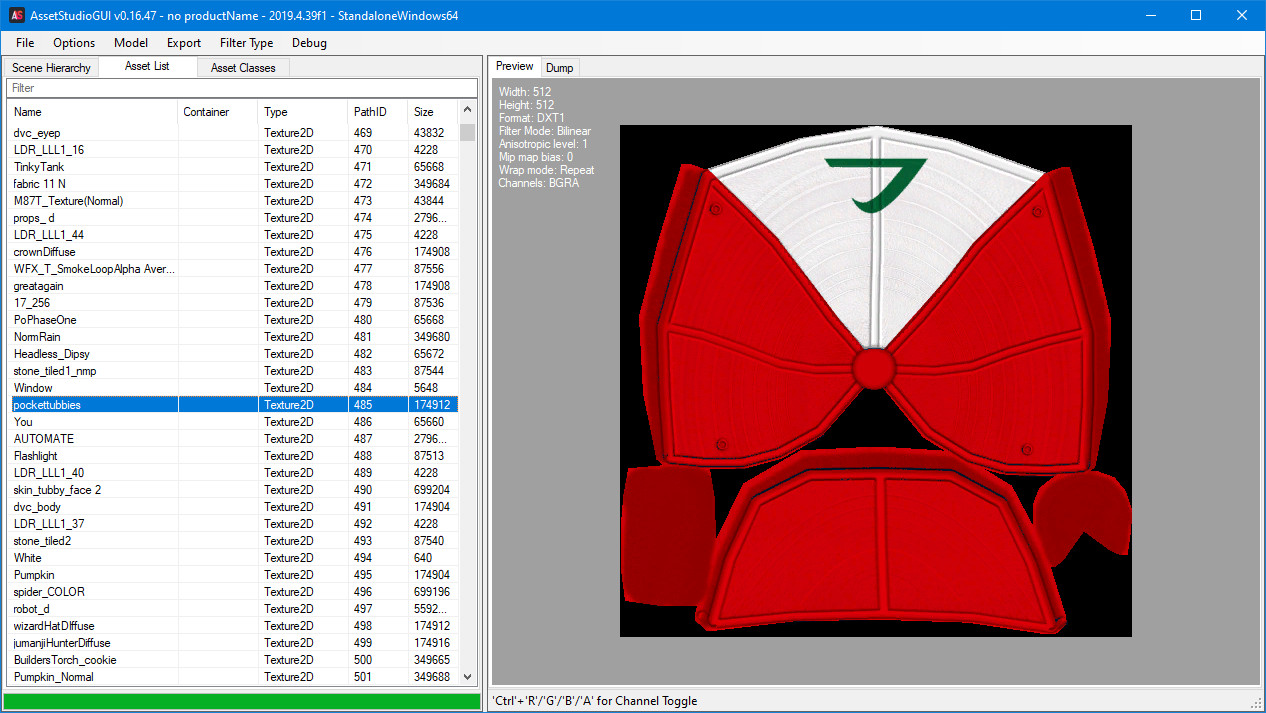Viewport: 1266px width, 713px height.
Task: Switch to the Scene Hierarchy tab
Action: click(x=51, y=67)
